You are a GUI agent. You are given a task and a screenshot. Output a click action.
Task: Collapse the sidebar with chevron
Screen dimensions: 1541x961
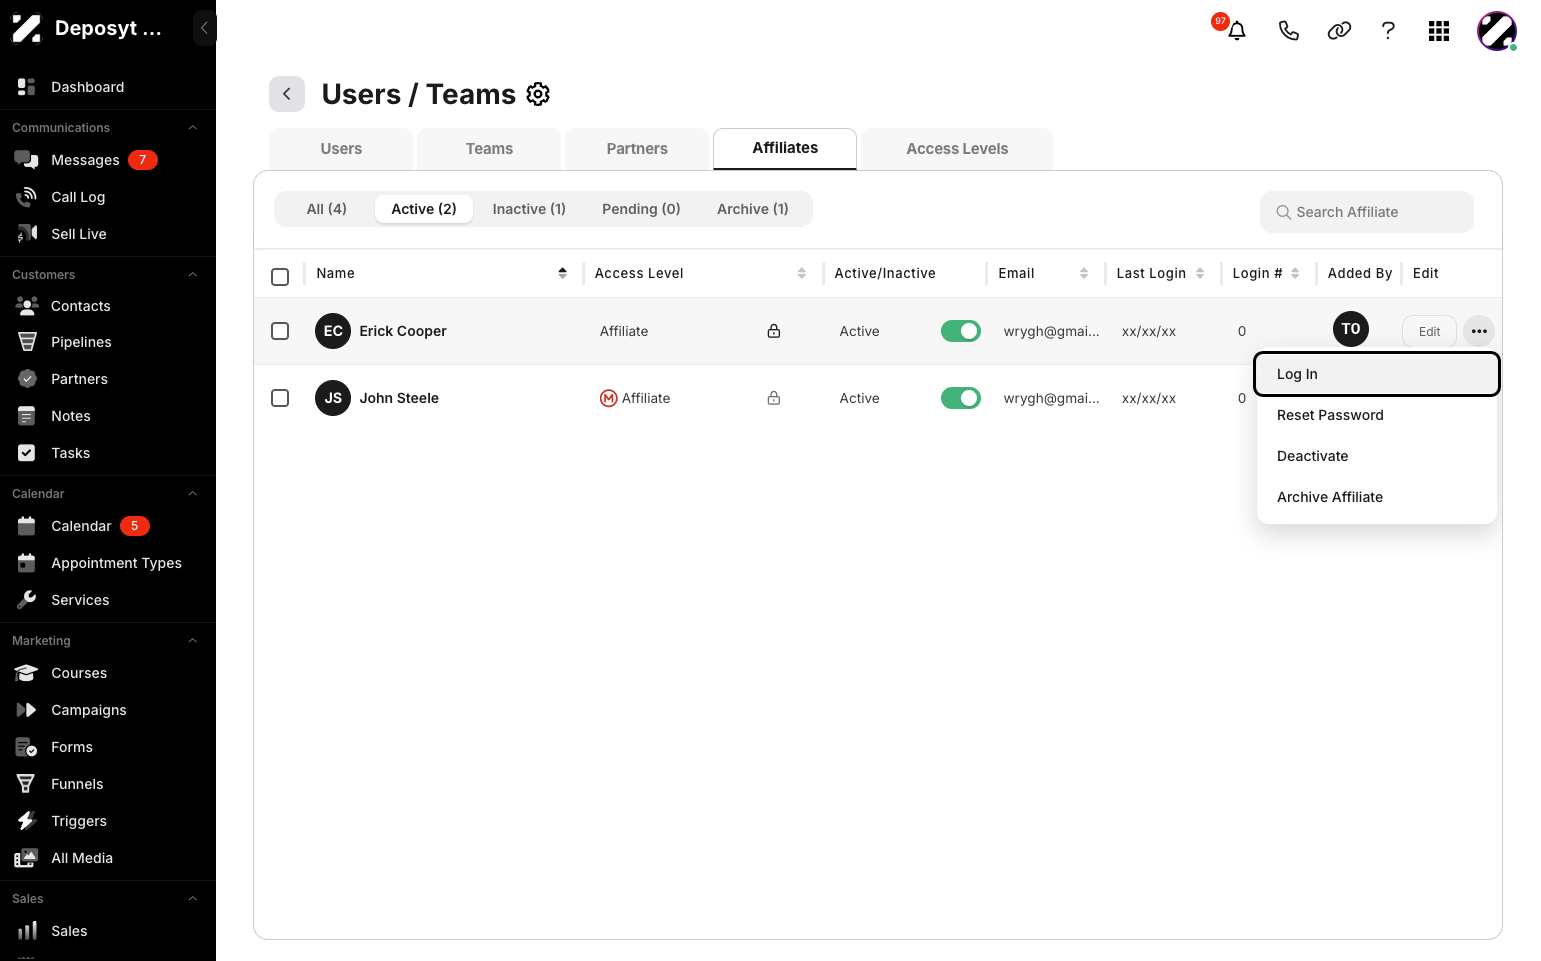204,28
